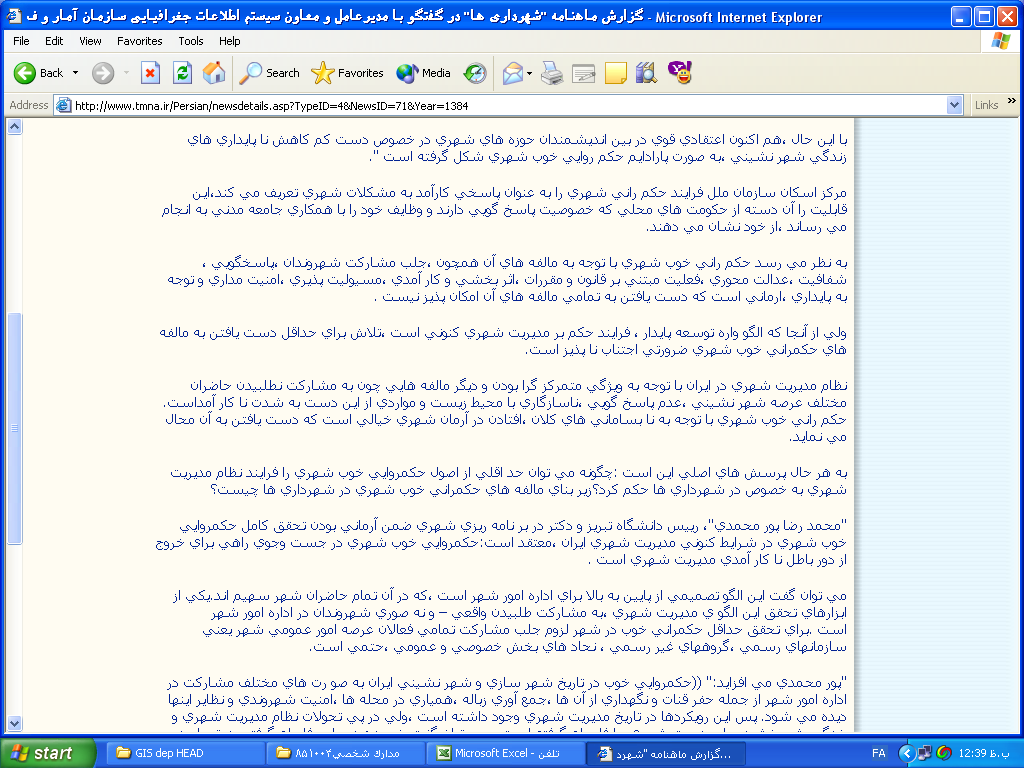Image resolution: width=1024 pixels, height=768 pixels.
Task: Click the Back navigation button
Action: click(38, 73)
